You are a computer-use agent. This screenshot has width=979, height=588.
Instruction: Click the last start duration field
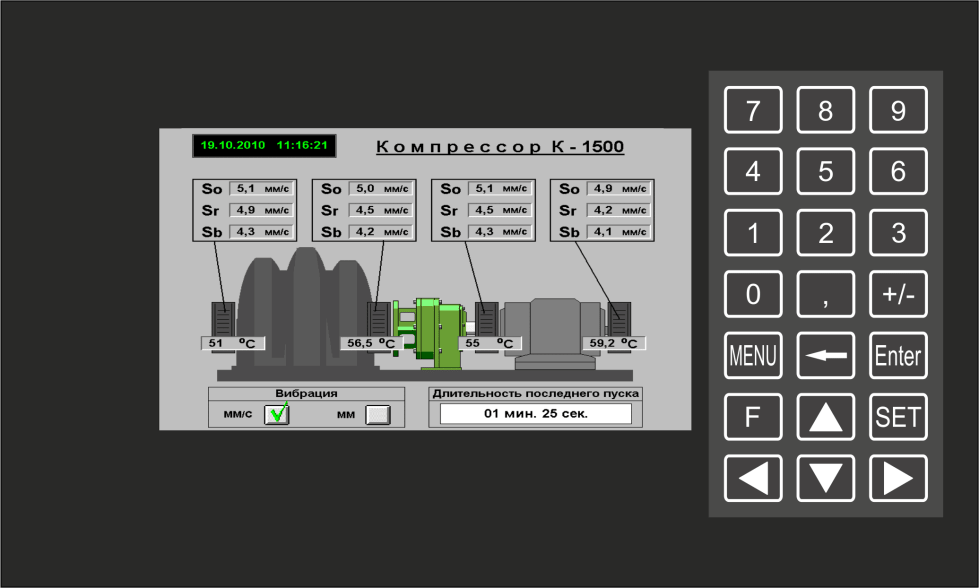tap(535, 413)
